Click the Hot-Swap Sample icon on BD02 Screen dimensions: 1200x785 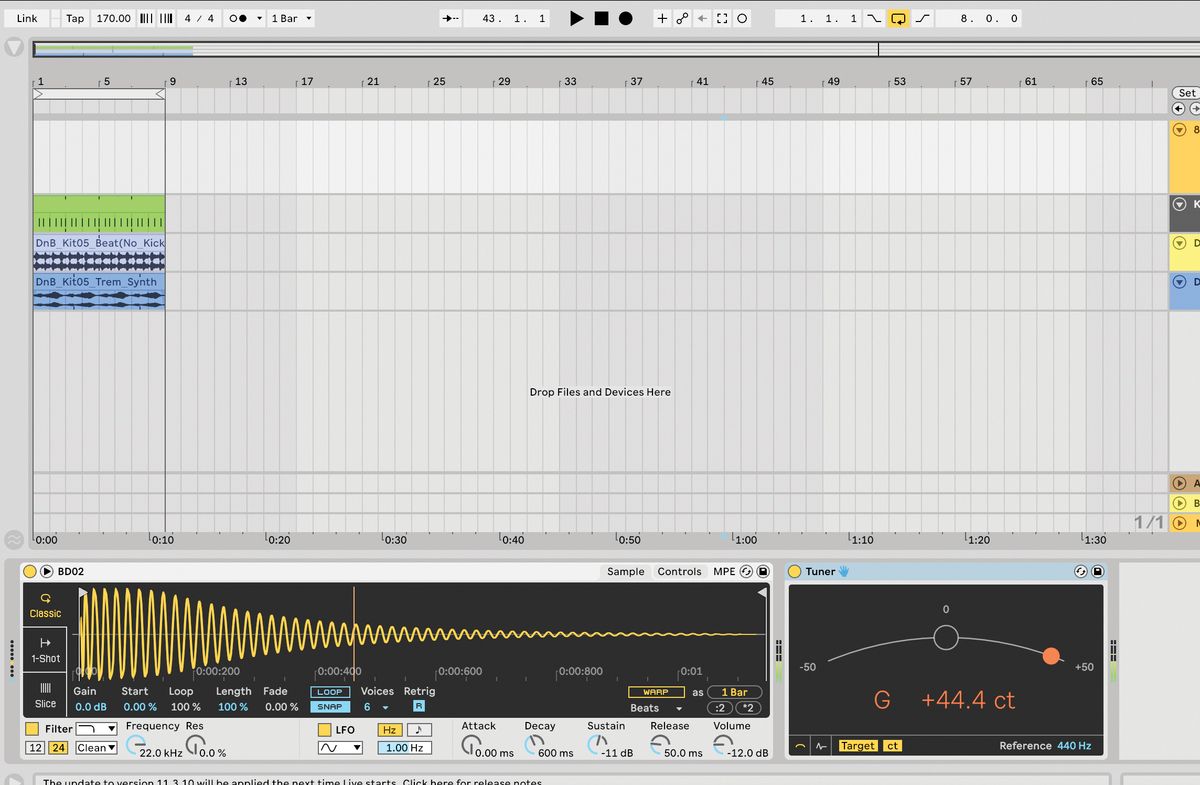coord(747,571)
